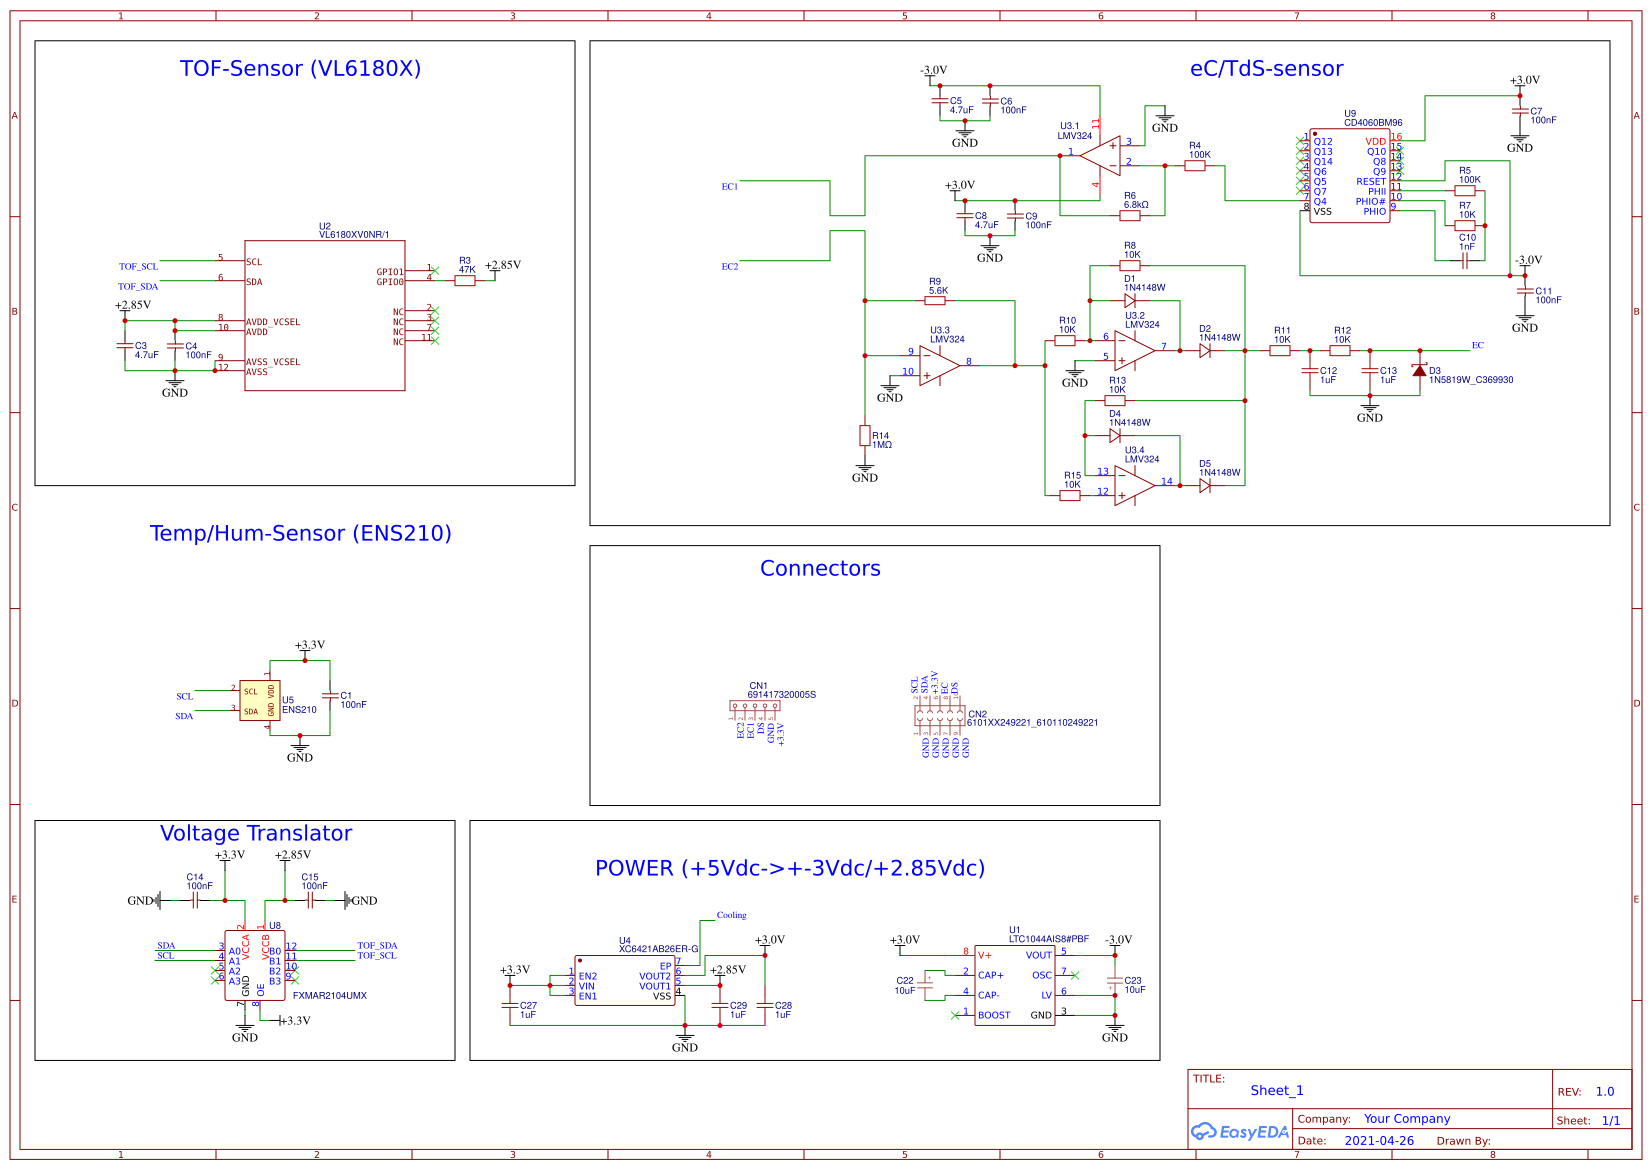Select the U5 ENS210 sensor symbol
The width and height of the screenshot is (1652, 1170).
[x=262, y=700]
